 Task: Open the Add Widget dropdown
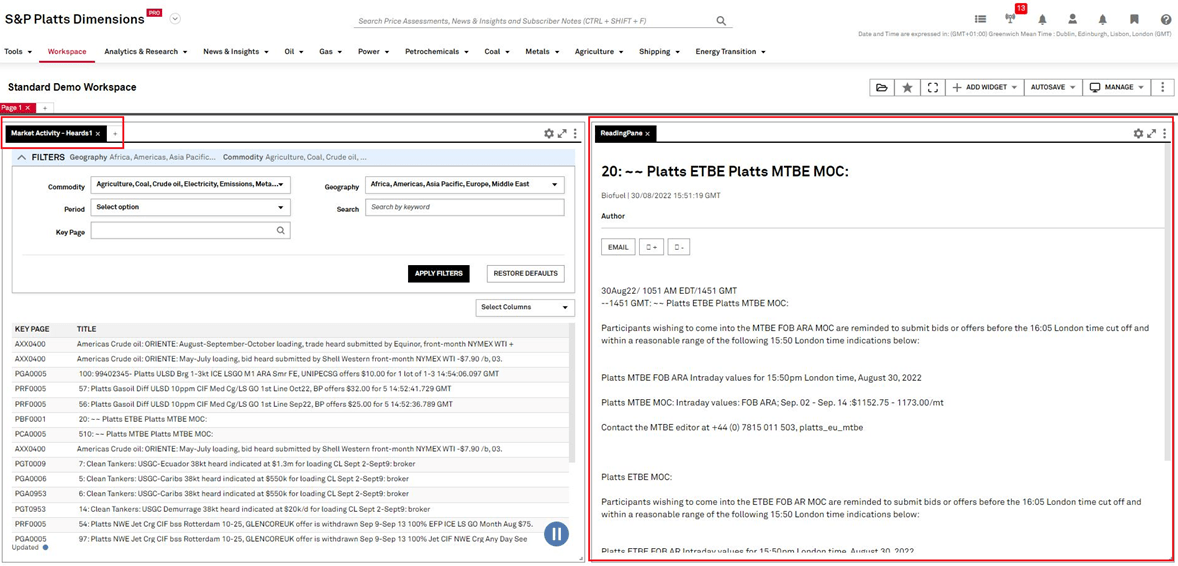coord(984,87)
